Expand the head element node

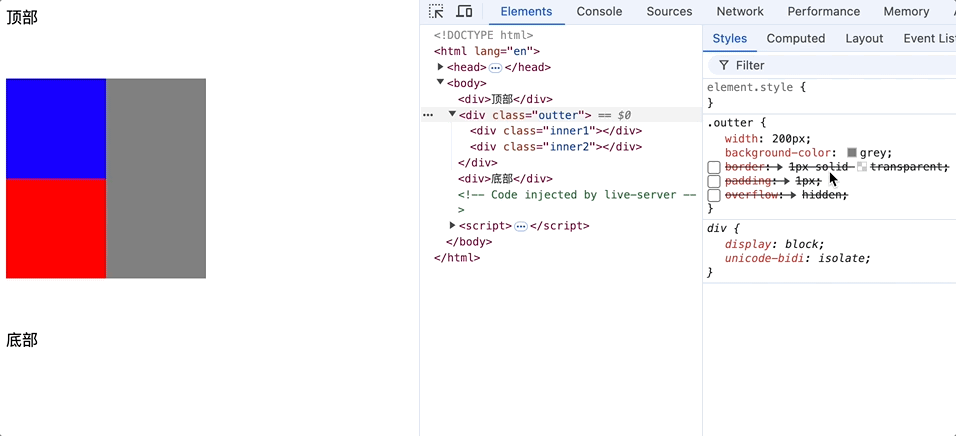click(441, 67)
